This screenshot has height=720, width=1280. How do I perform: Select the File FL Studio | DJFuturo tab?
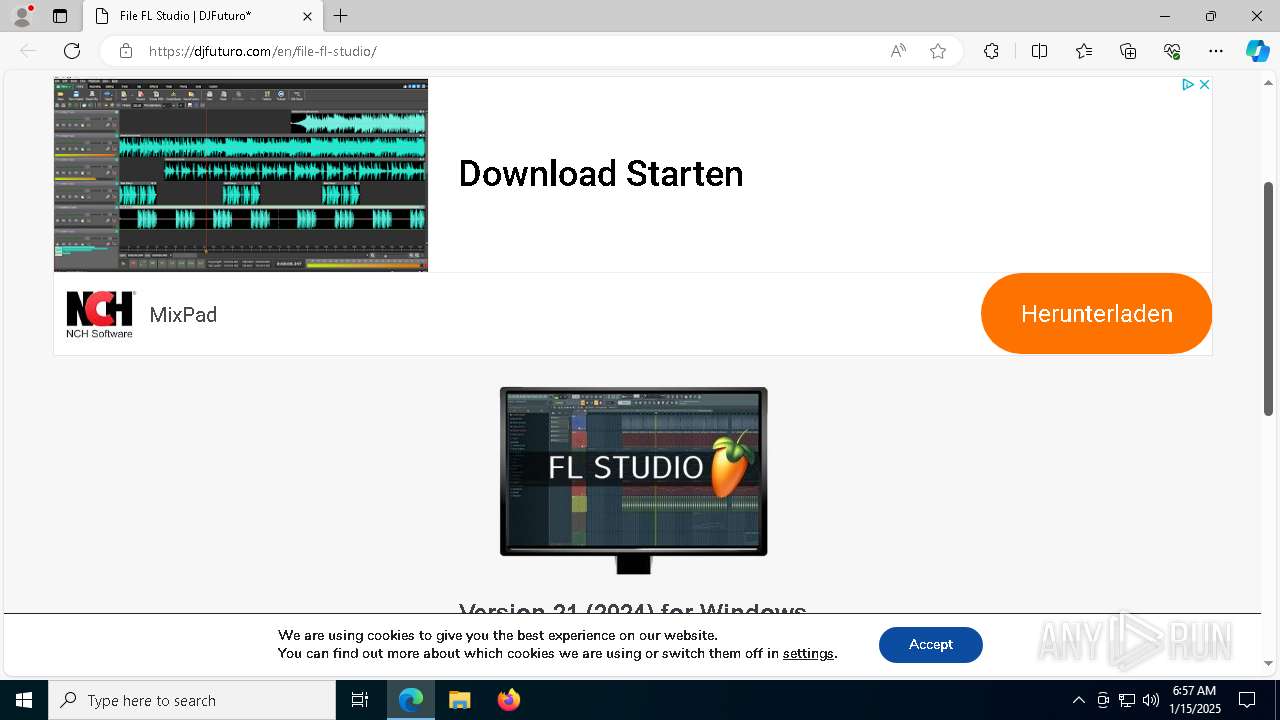coord(203,16)
